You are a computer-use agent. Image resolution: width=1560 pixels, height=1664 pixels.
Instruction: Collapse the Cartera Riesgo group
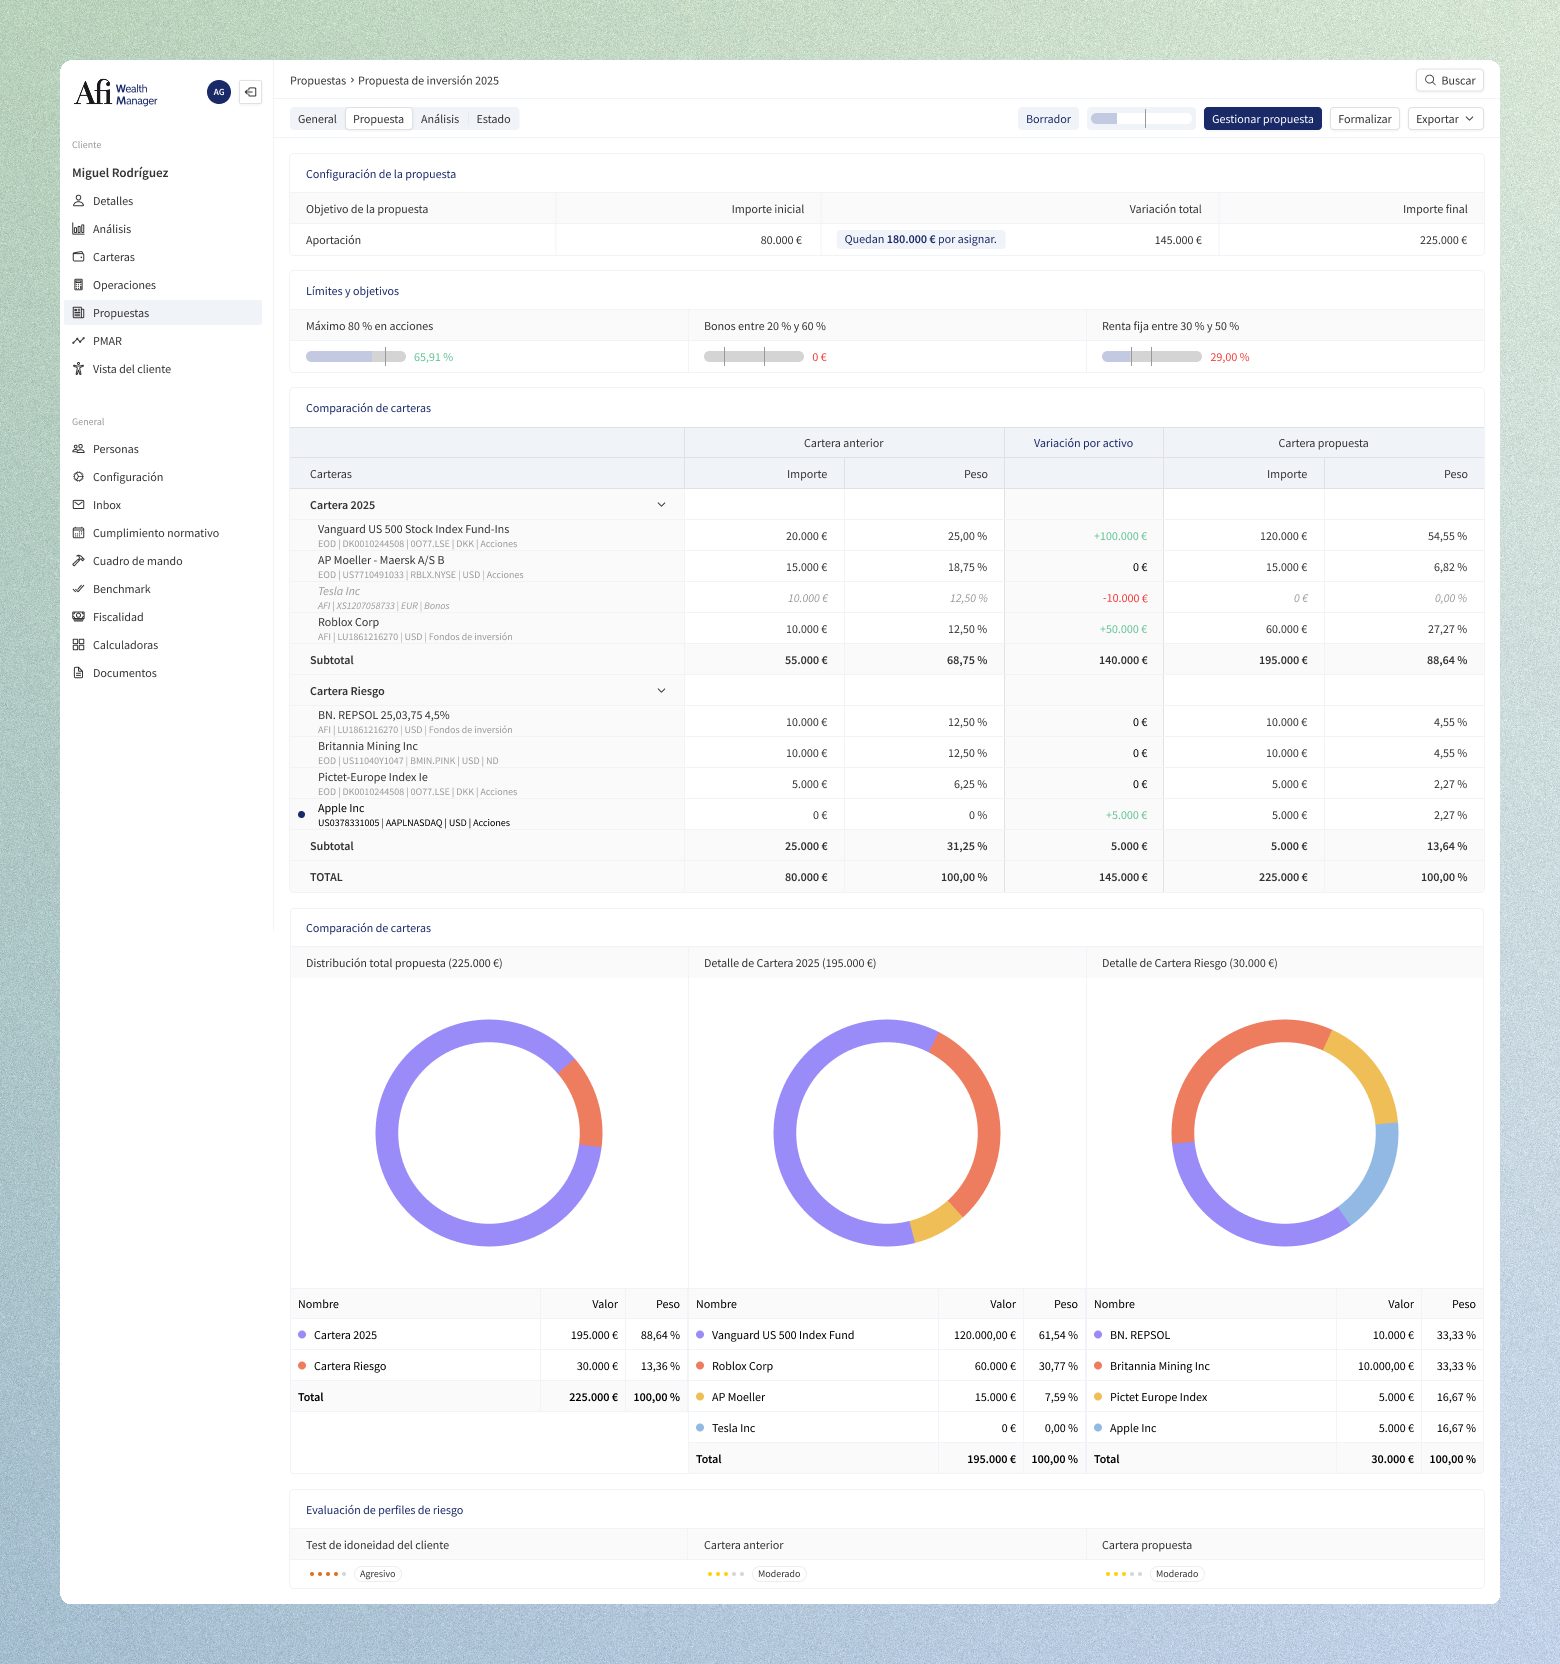pos(661,691)
